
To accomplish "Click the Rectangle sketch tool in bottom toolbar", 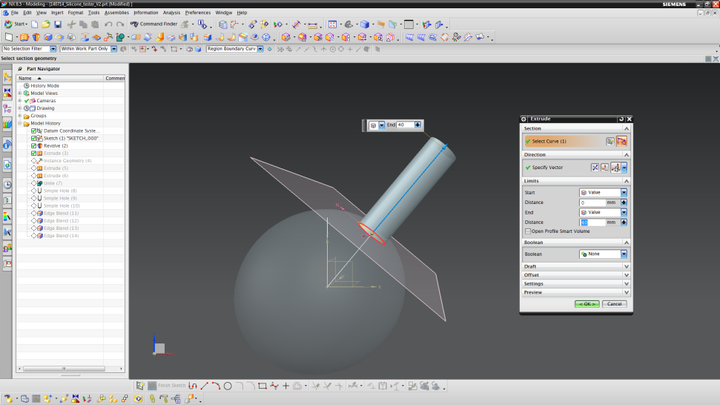I will point(262,386).
